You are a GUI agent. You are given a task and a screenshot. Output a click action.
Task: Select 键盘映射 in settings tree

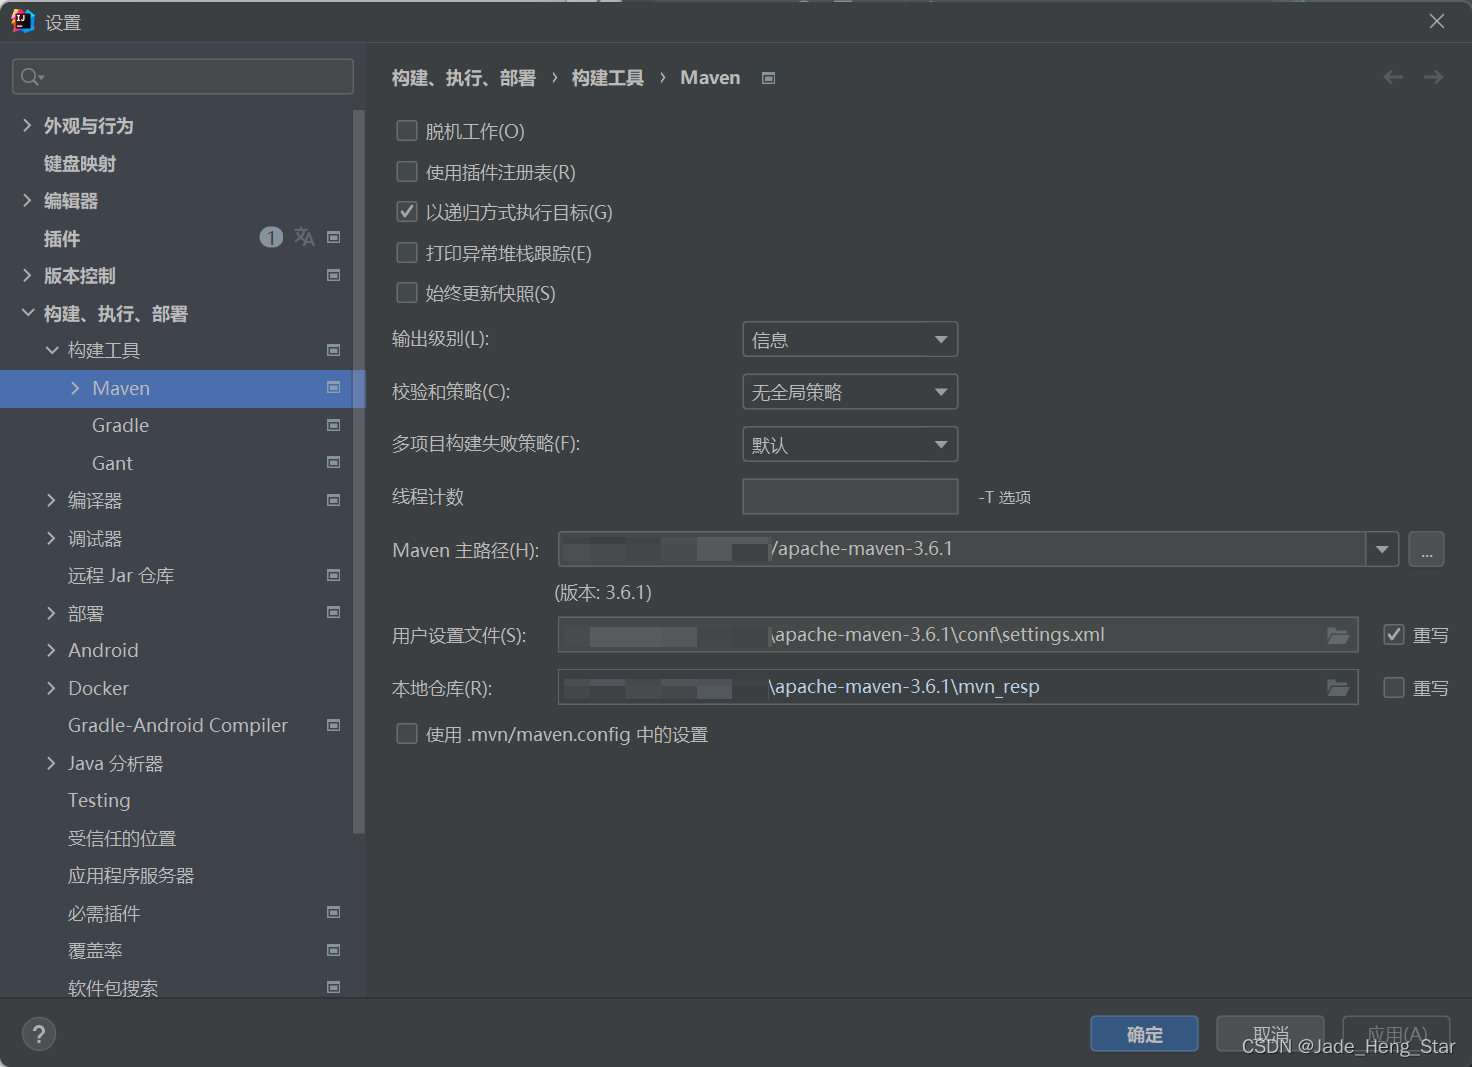tap(80, 163)
